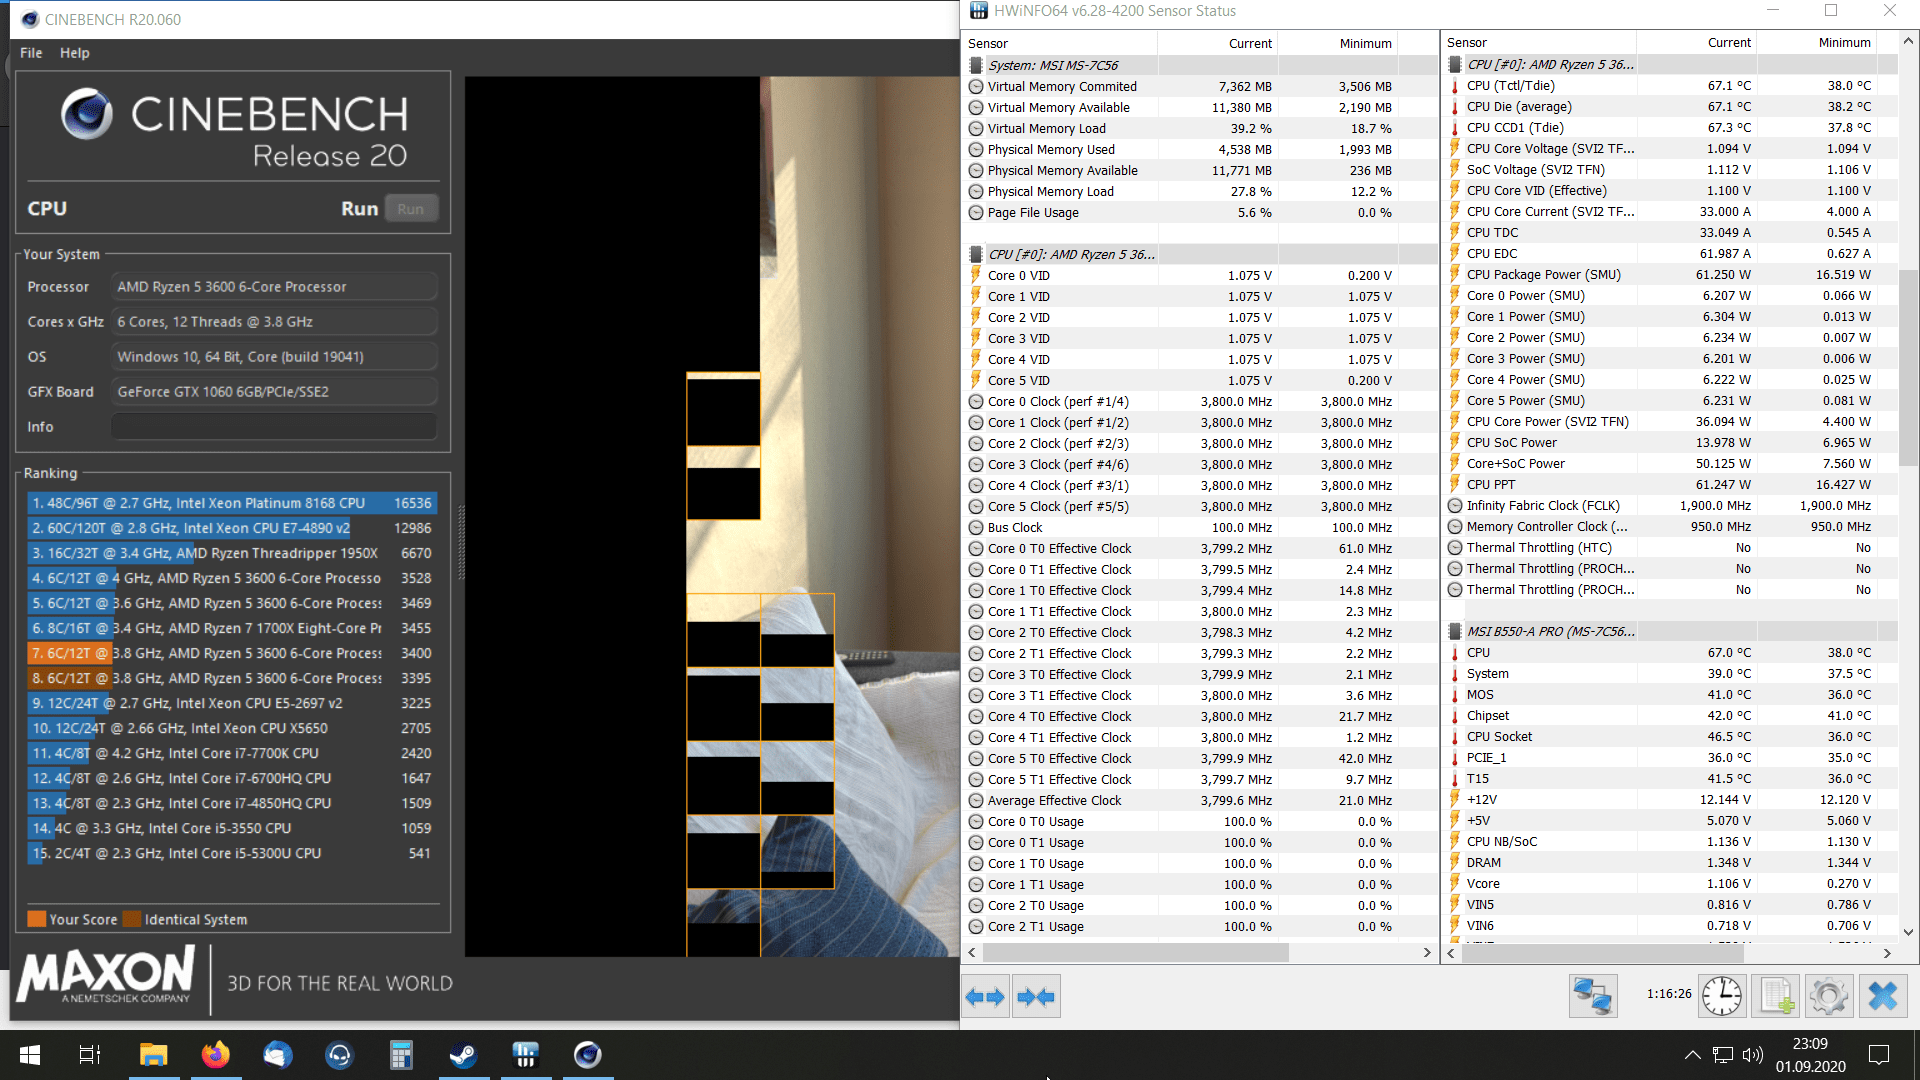Click the left panel horizontal scrollbar thumb
Screen dimensions: 1920x1080
1135,953
